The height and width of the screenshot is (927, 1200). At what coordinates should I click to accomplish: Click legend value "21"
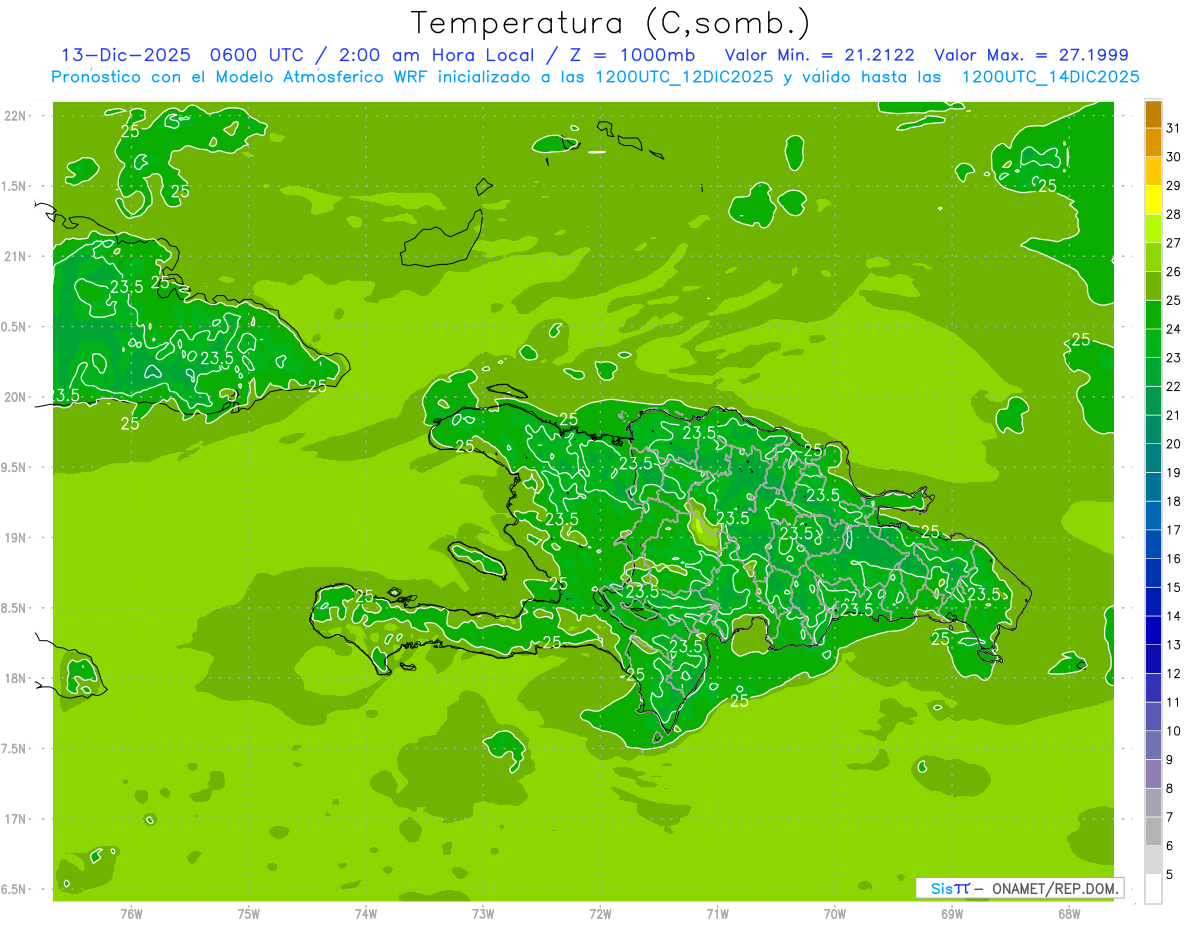pos(1173,415)
